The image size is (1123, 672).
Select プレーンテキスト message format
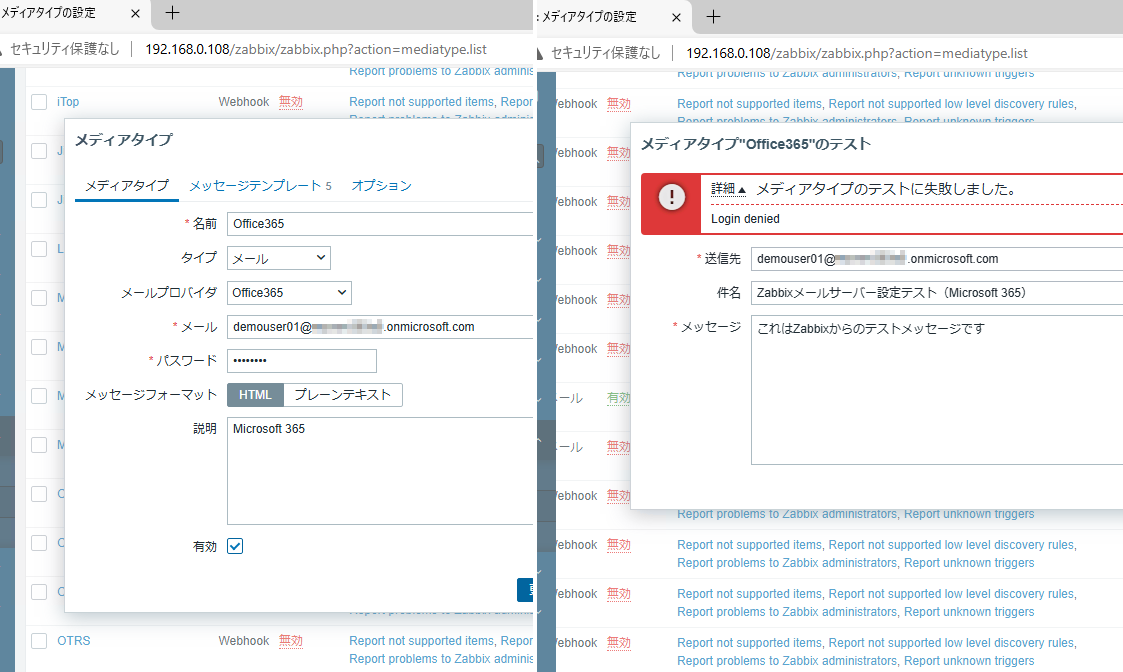[343, 395]
